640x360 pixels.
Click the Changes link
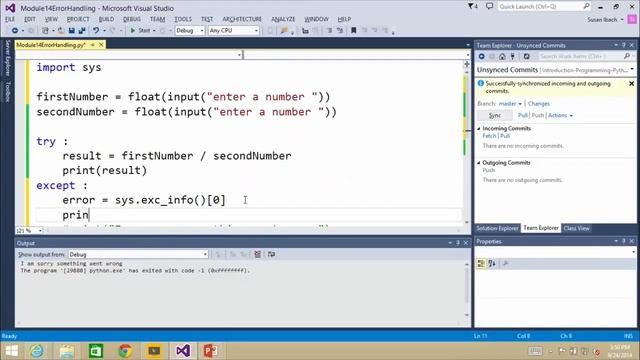click(x=538, y=104)
